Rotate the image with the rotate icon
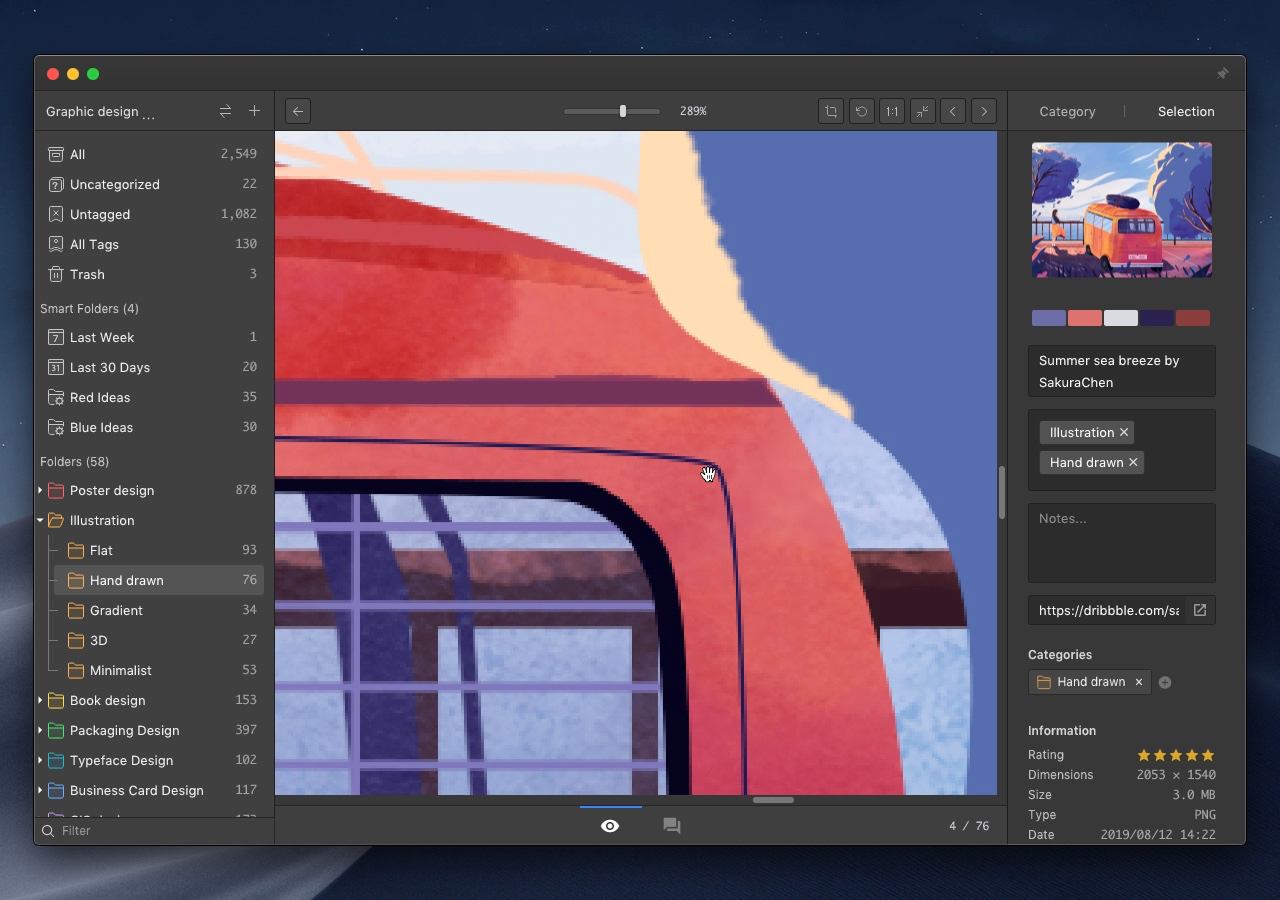This screenshot has height=900, width=1280. 861,111
